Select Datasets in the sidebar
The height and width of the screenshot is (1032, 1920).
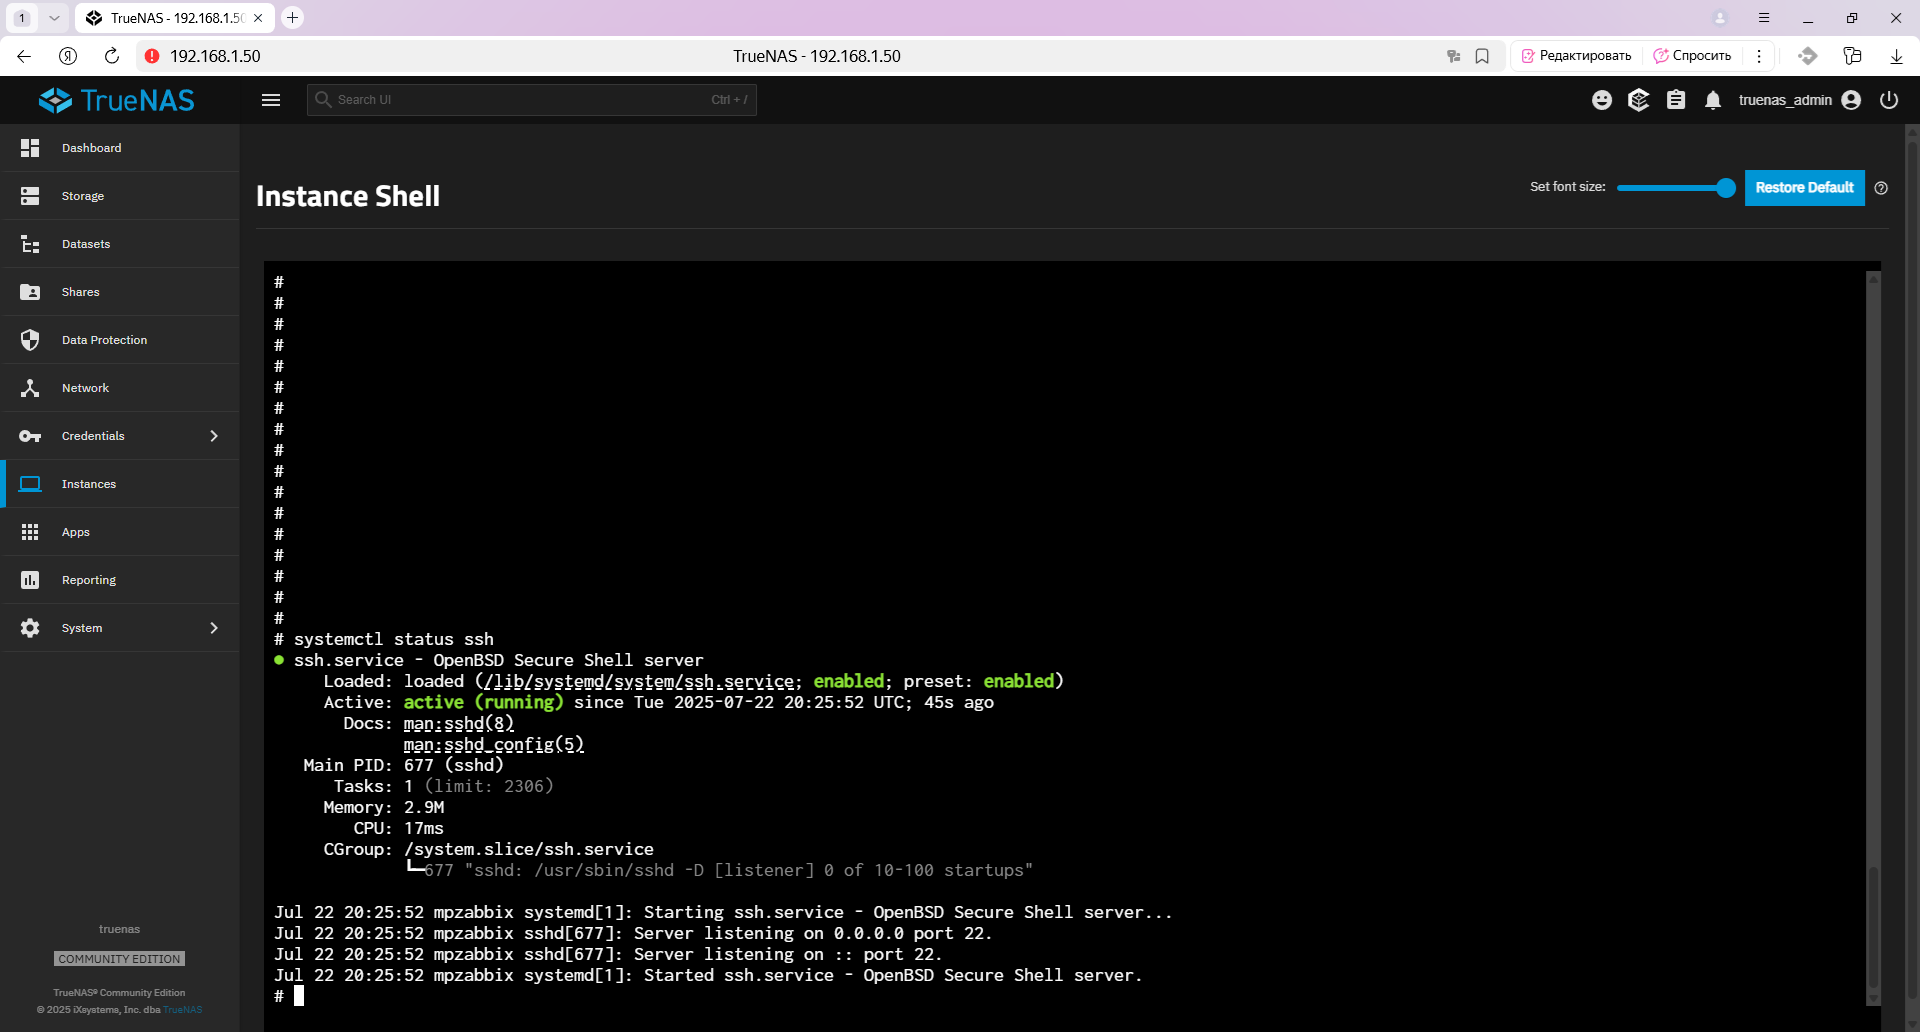(120, 244)
